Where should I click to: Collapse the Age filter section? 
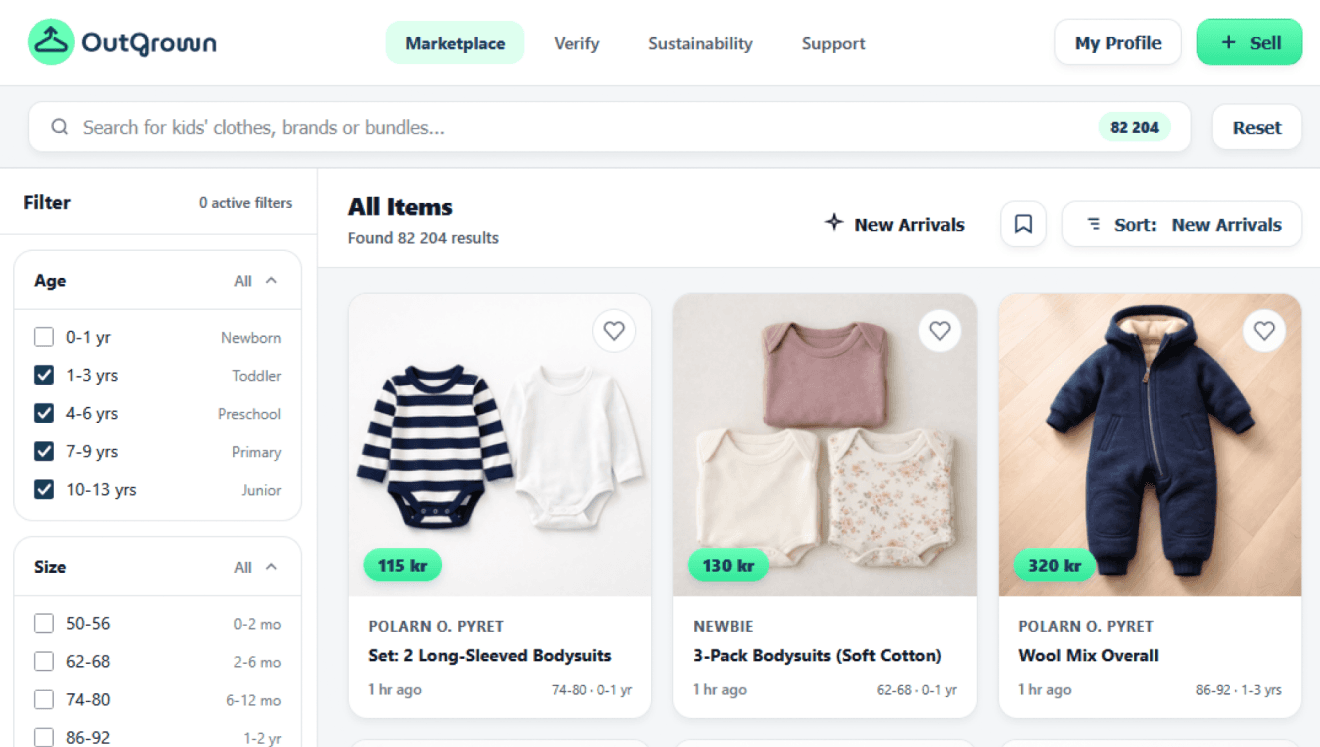coord(271,281)
